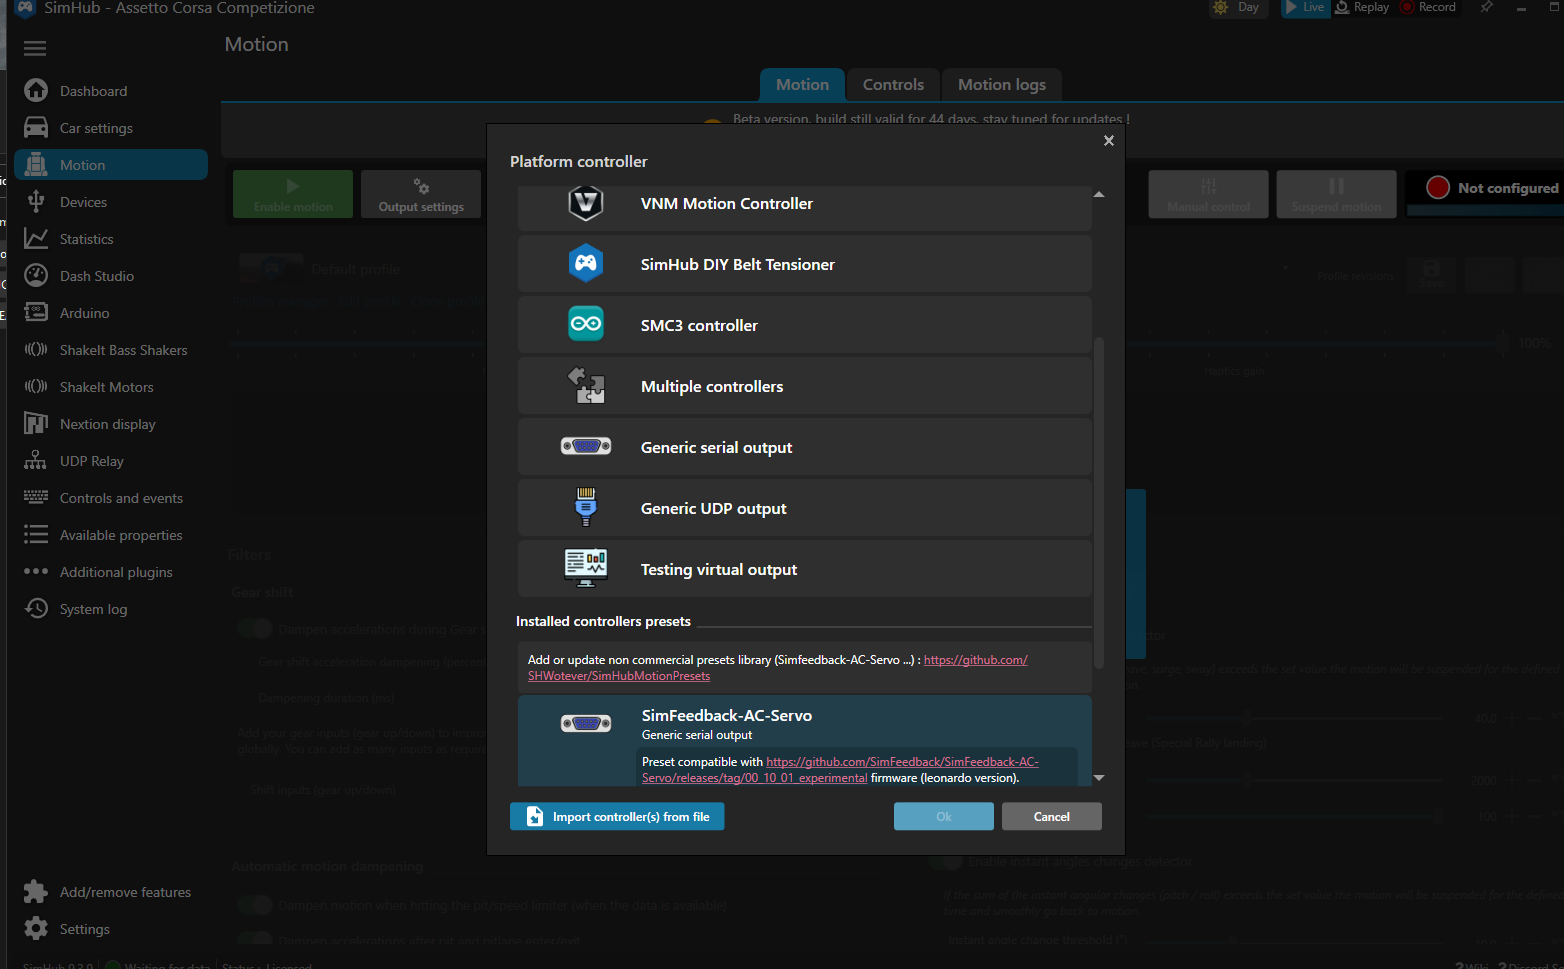The width and height of the screenshot is (1564, 969).
Task: Click the Record button in title bar
Action: 1430,8
